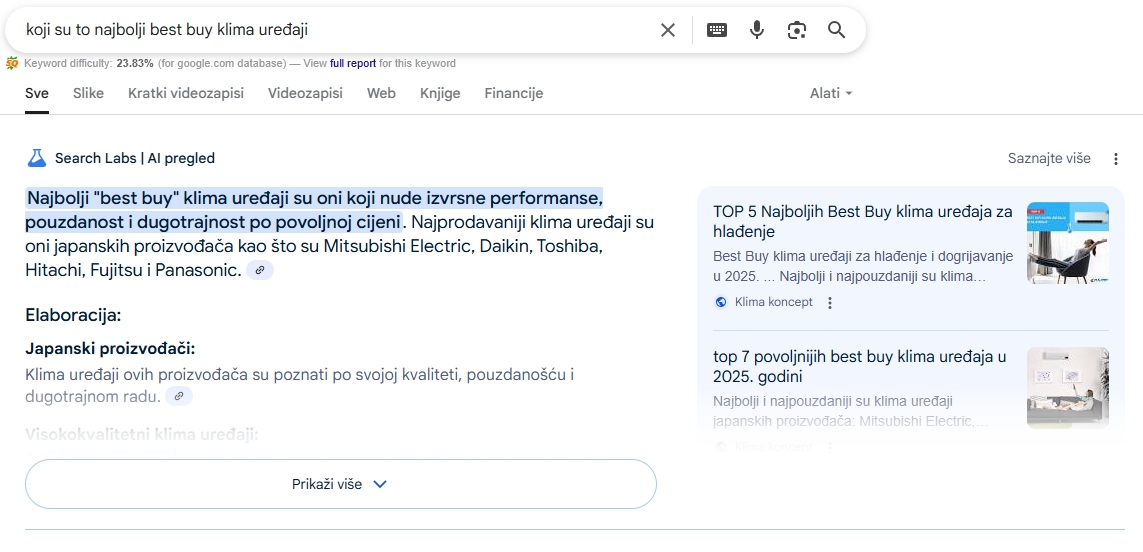Viewport: 1143px width, 552px height.
Task: Click inside the search query field
Action: point(330,30)
